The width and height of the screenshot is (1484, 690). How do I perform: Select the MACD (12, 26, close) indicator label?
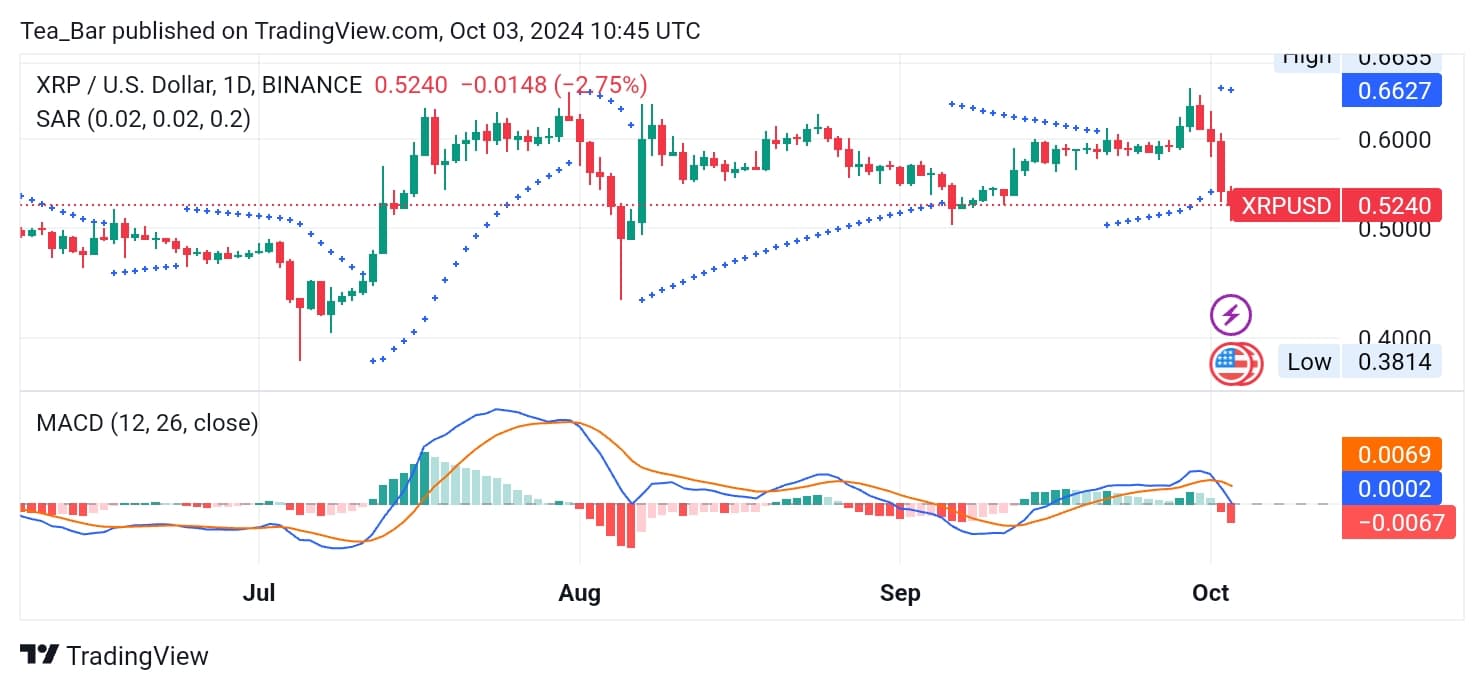[x=147, y=423]
